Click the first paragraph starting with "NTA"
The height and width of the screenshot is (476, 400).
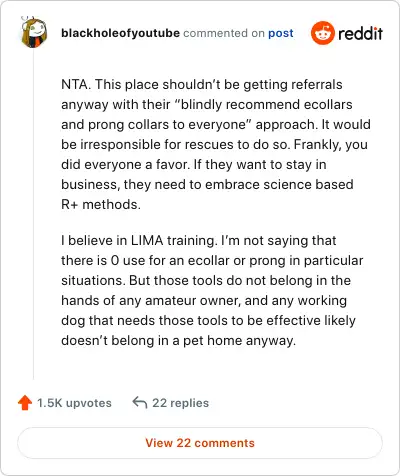(x=216, y=144)
